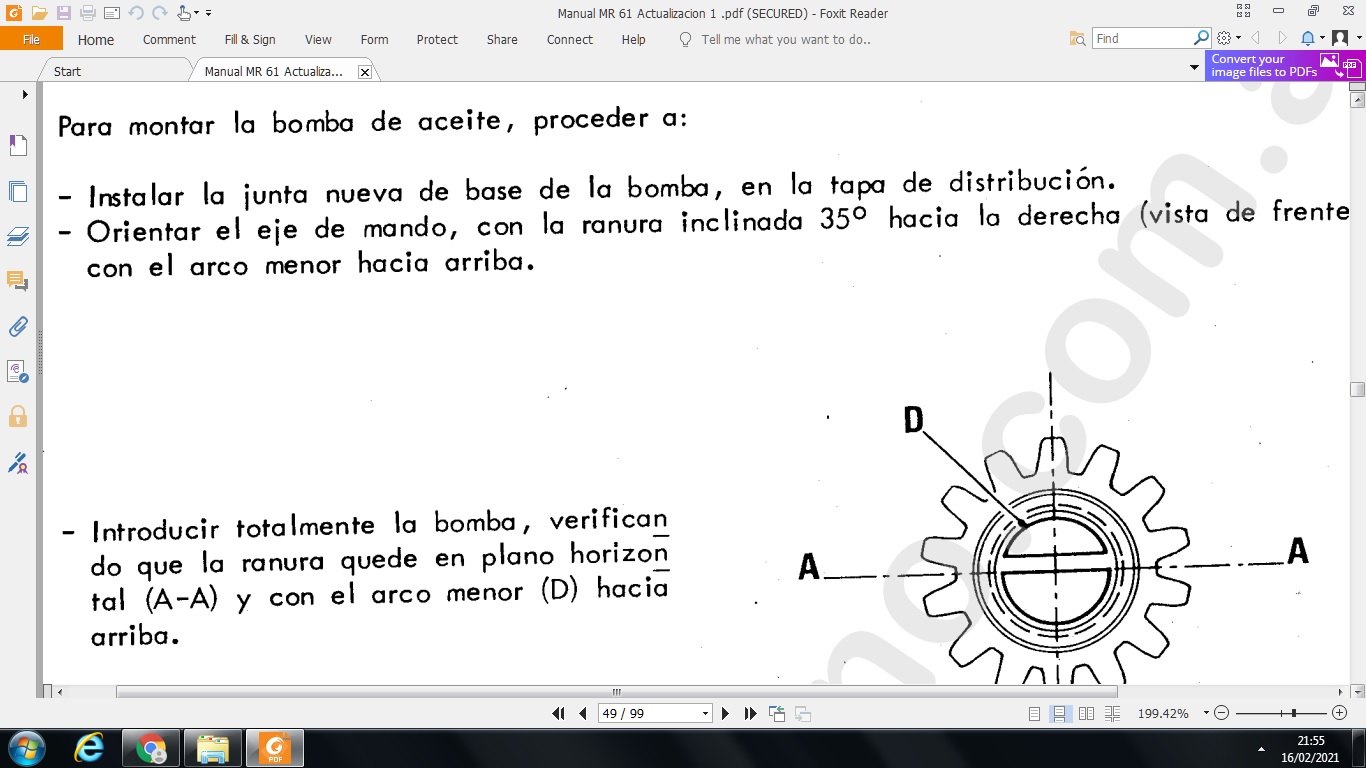Screen dimensions: 1366x768
Task: Click the previous view icon in status bar
Action: 777,713
